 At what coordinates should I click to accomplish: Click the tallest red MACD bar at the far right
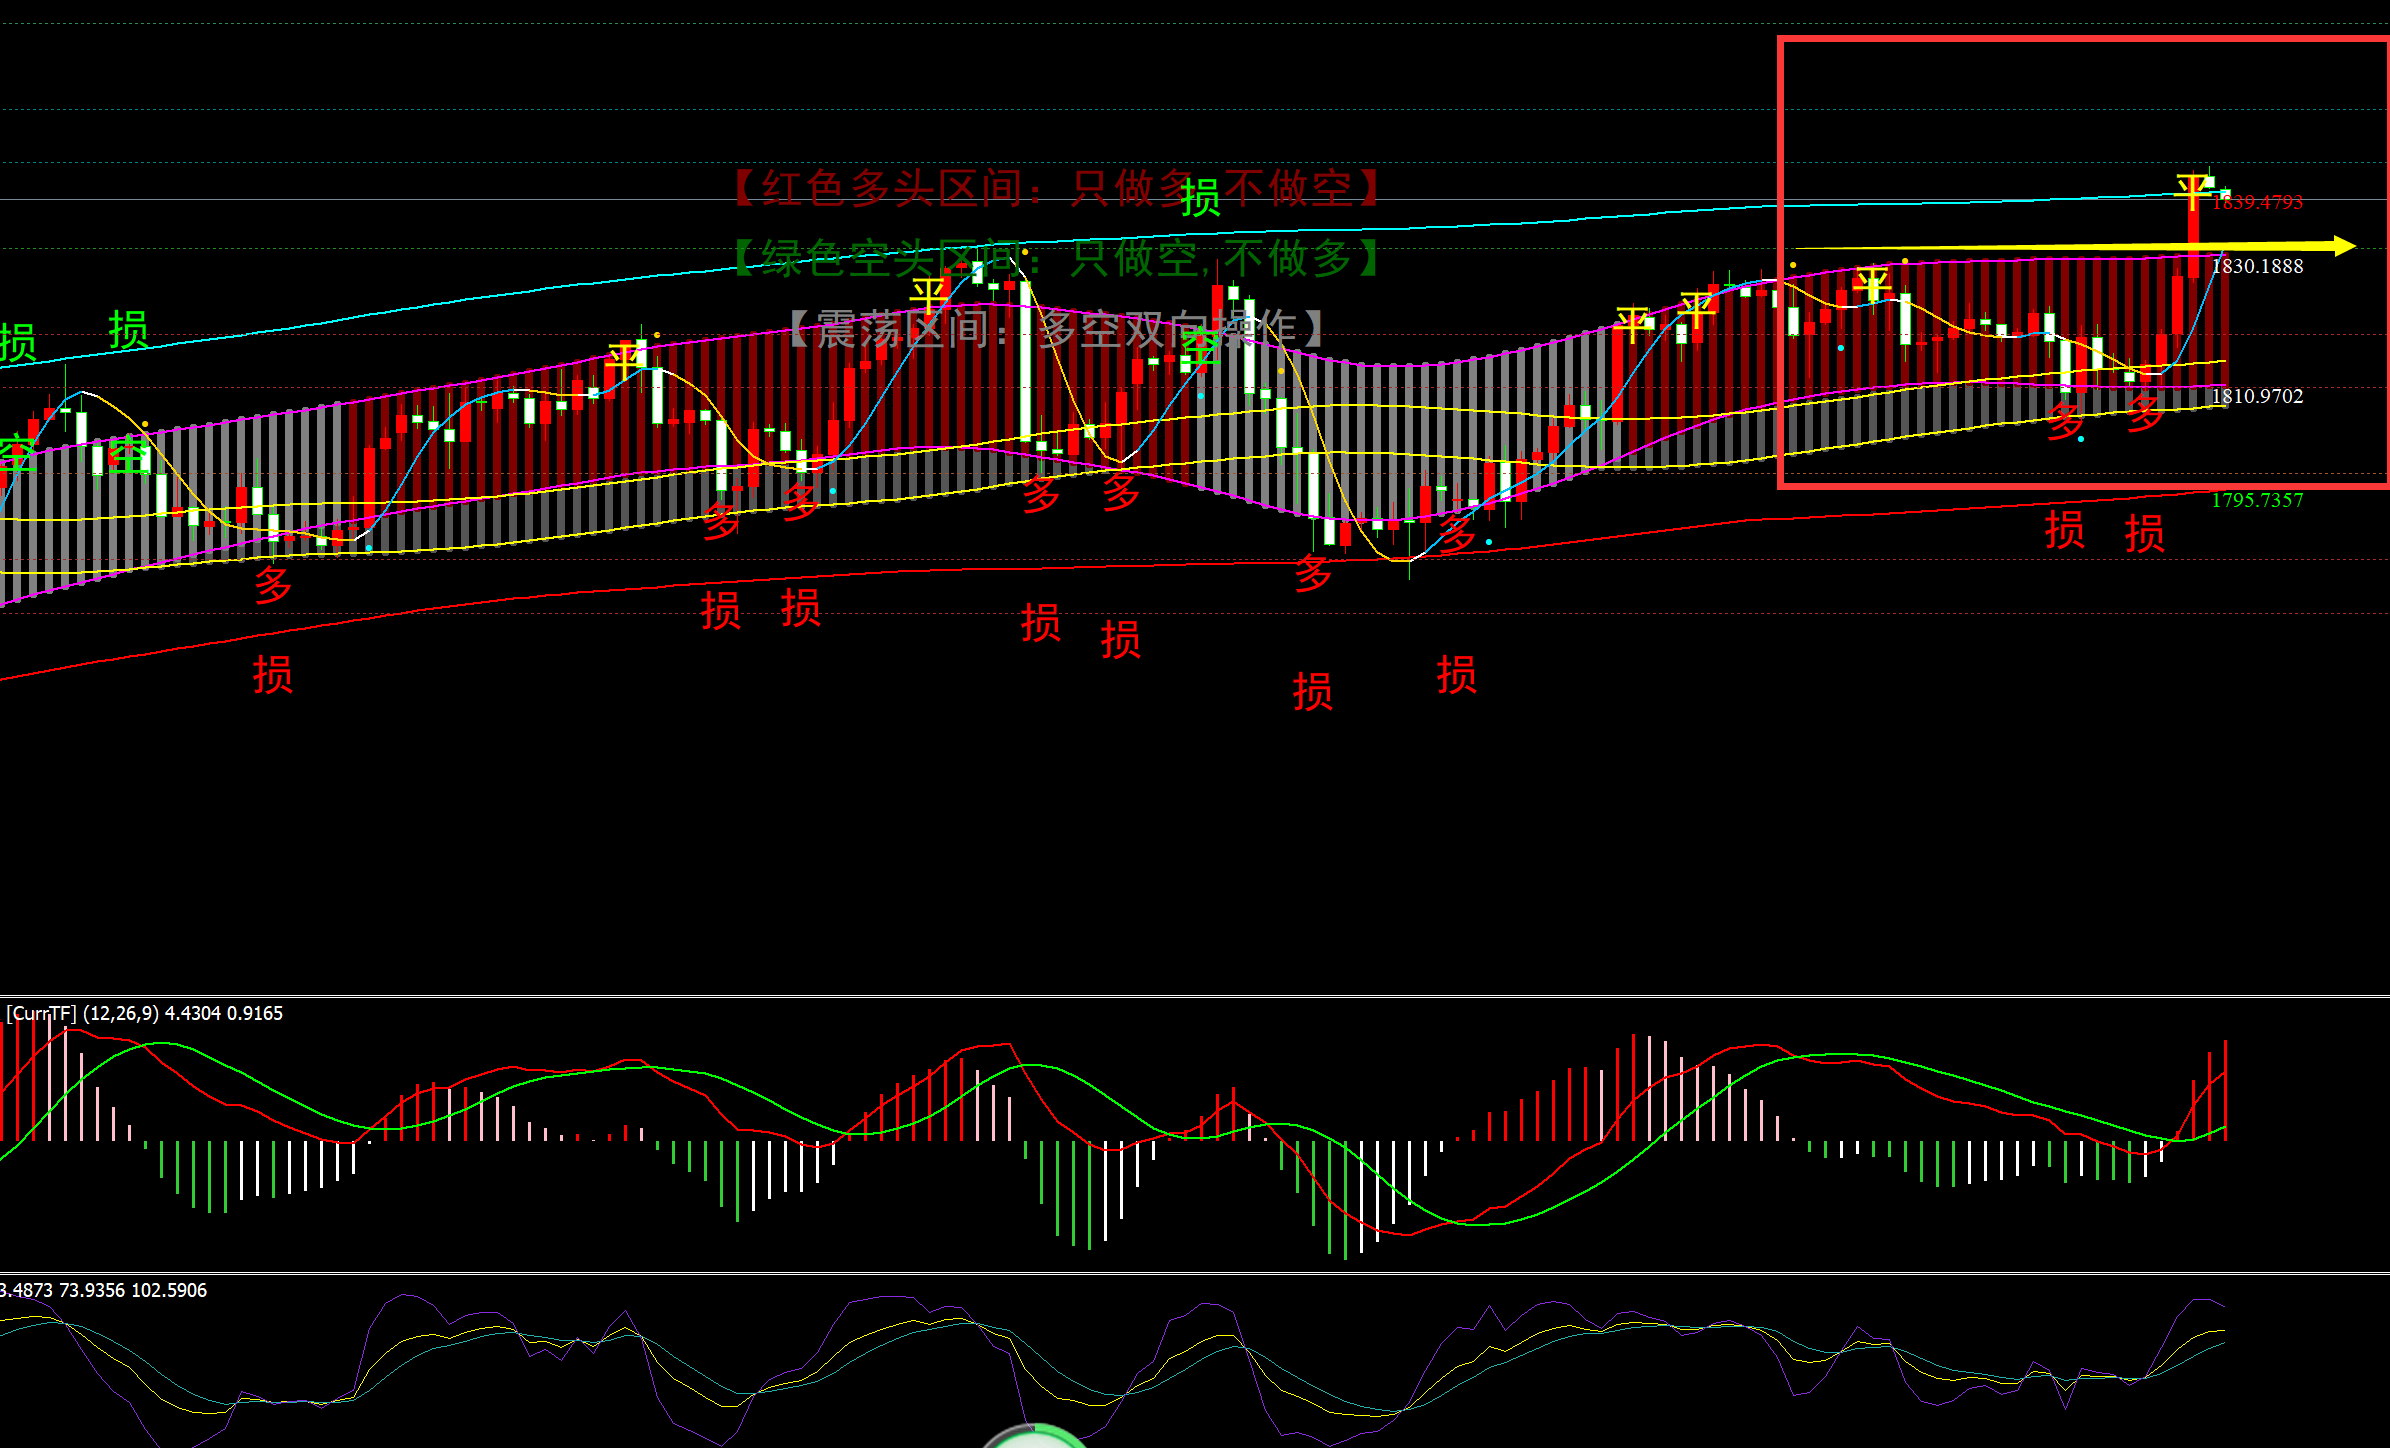(2225, 1090)
